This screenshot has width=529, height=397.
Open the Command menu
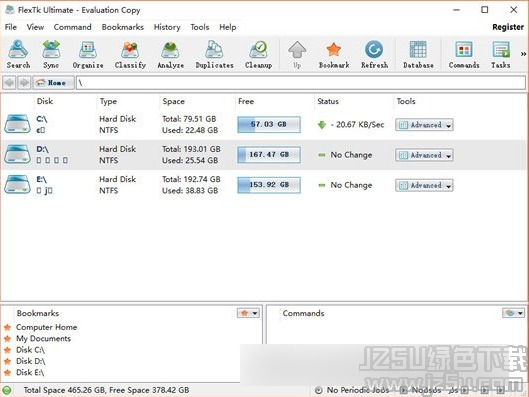[73, 27]
